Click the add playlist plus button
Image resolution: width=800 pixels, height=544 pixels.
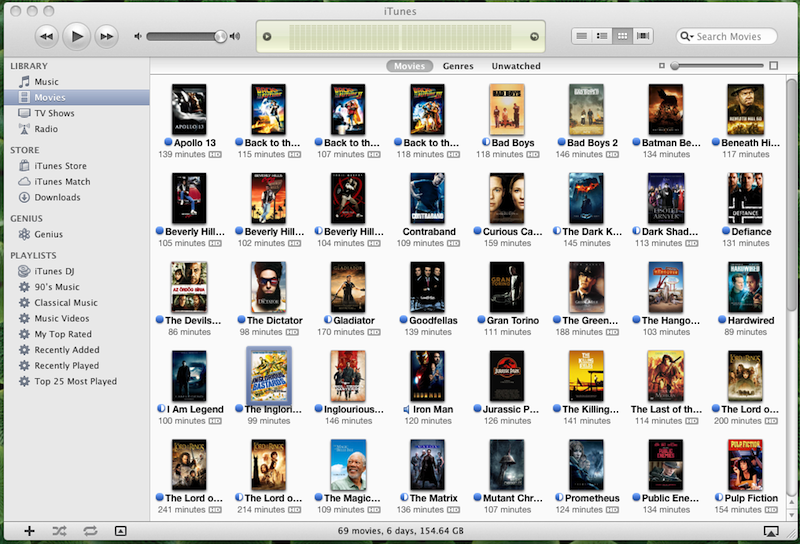point(30,531)
